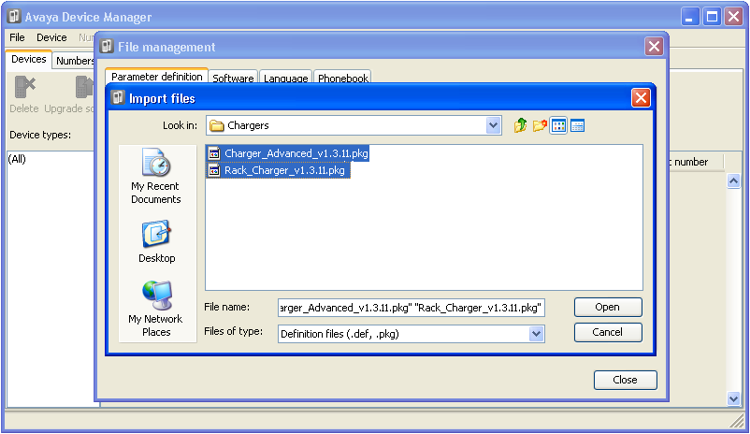Close the File management dialog
The width and height of the screenshot is (750, 434).
pyautogui.click(x=654, y=46)
